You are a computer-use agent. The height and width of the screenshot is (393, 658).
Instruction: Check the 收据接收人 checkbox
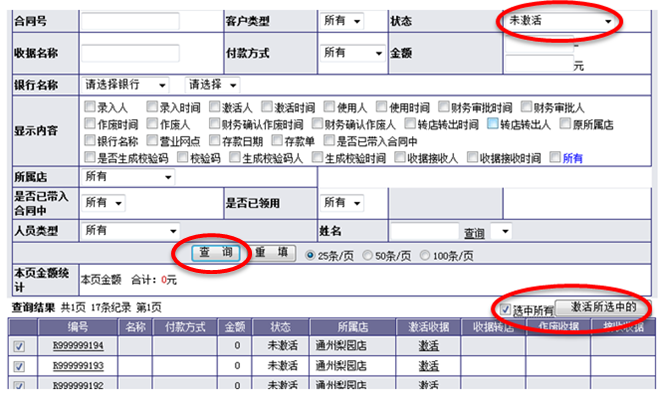click(x=400, y=157)
